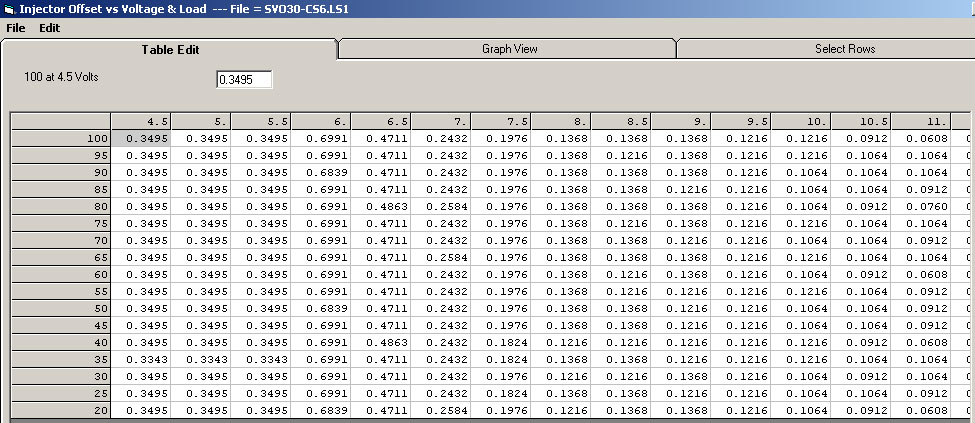Select the 4.5 voltage column header
Screen dimensions: 975x423
141,122
